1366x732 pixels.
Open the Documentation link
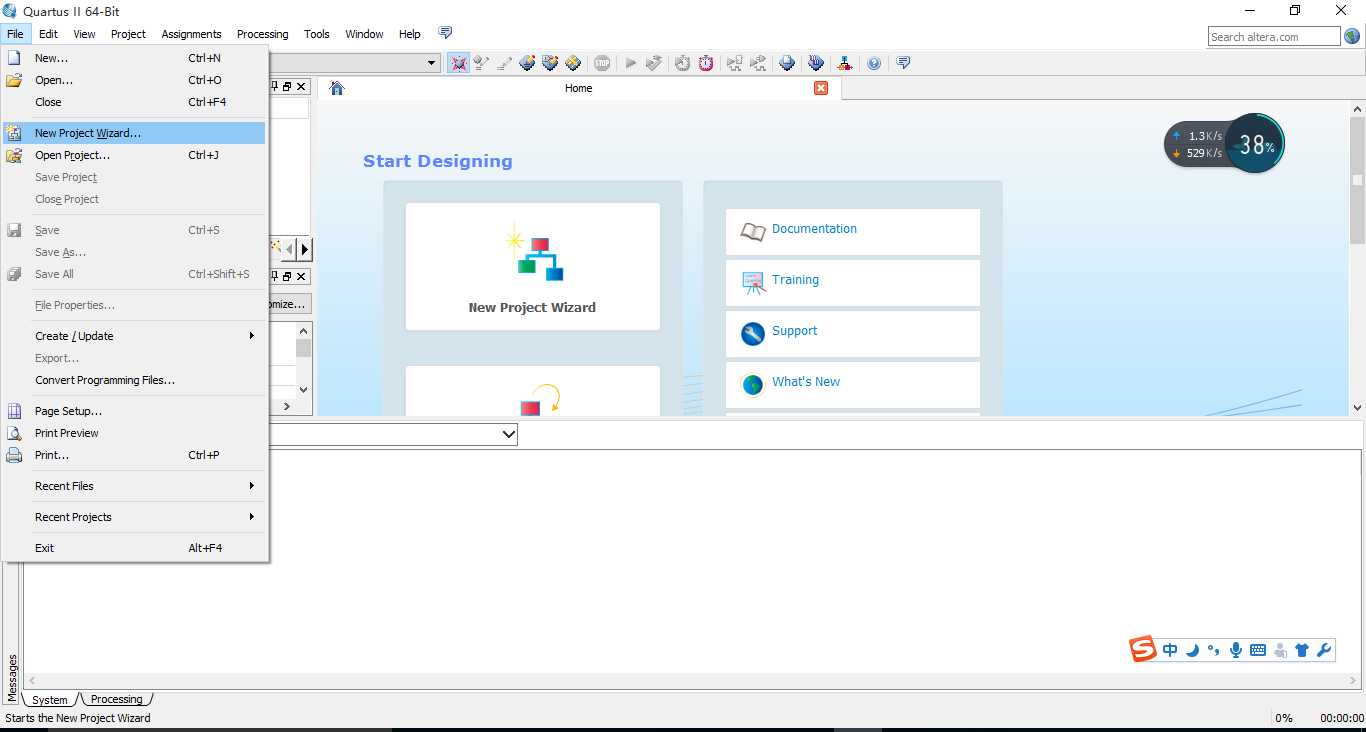click(x=814, y=229)
